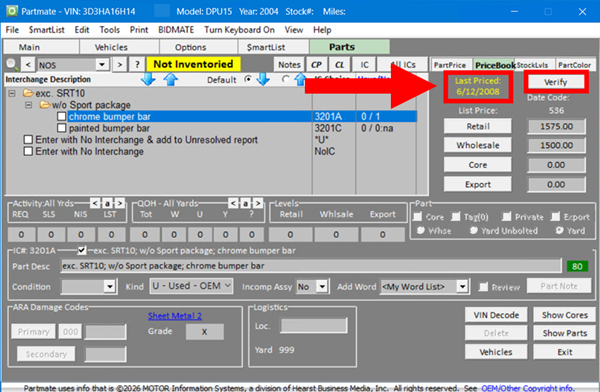Open the Kind U - Used - OEM dropdown
The height and width of the screenshot is (392, 600).
coord(191,286)
